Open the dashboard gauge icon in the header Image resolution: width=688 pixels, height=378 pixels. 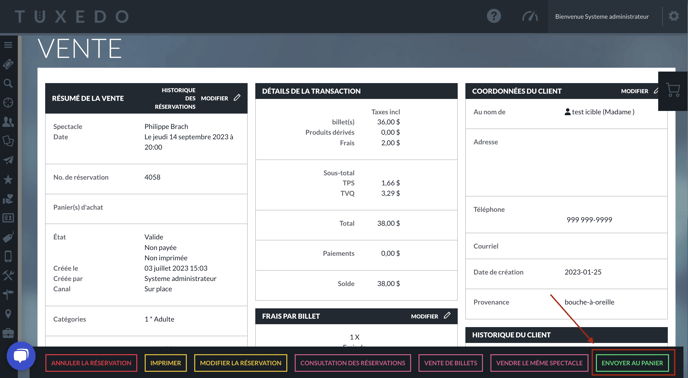(530, 17)
